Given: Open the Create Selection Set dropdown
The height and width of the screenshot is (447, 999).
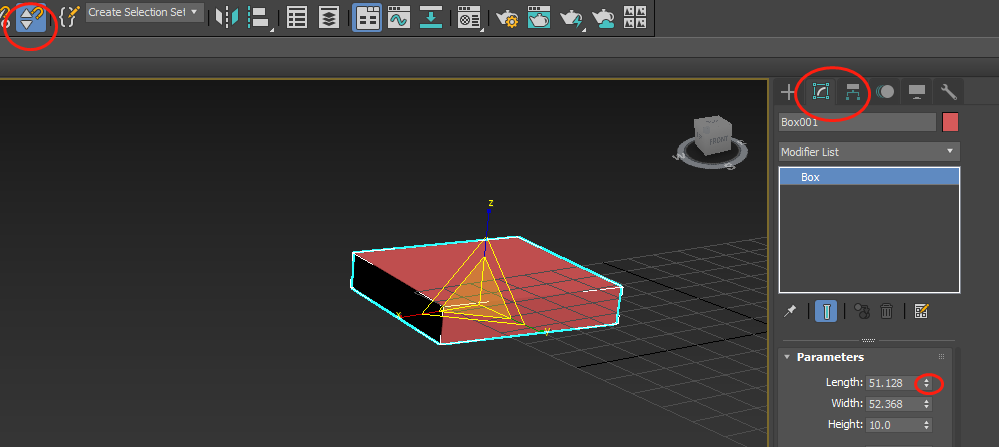Looking at the screenshot, I should [145, 12].
